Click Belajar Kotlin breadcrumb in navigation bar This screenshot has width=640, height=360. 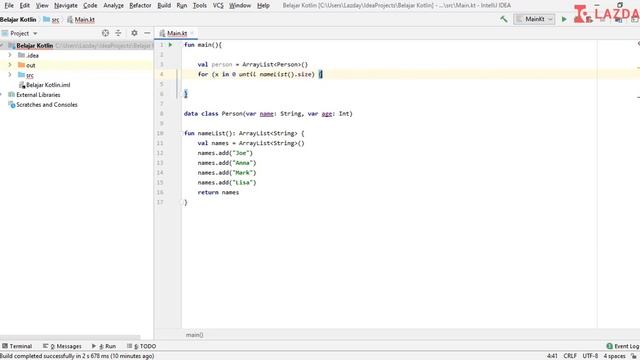coord(18,19)
